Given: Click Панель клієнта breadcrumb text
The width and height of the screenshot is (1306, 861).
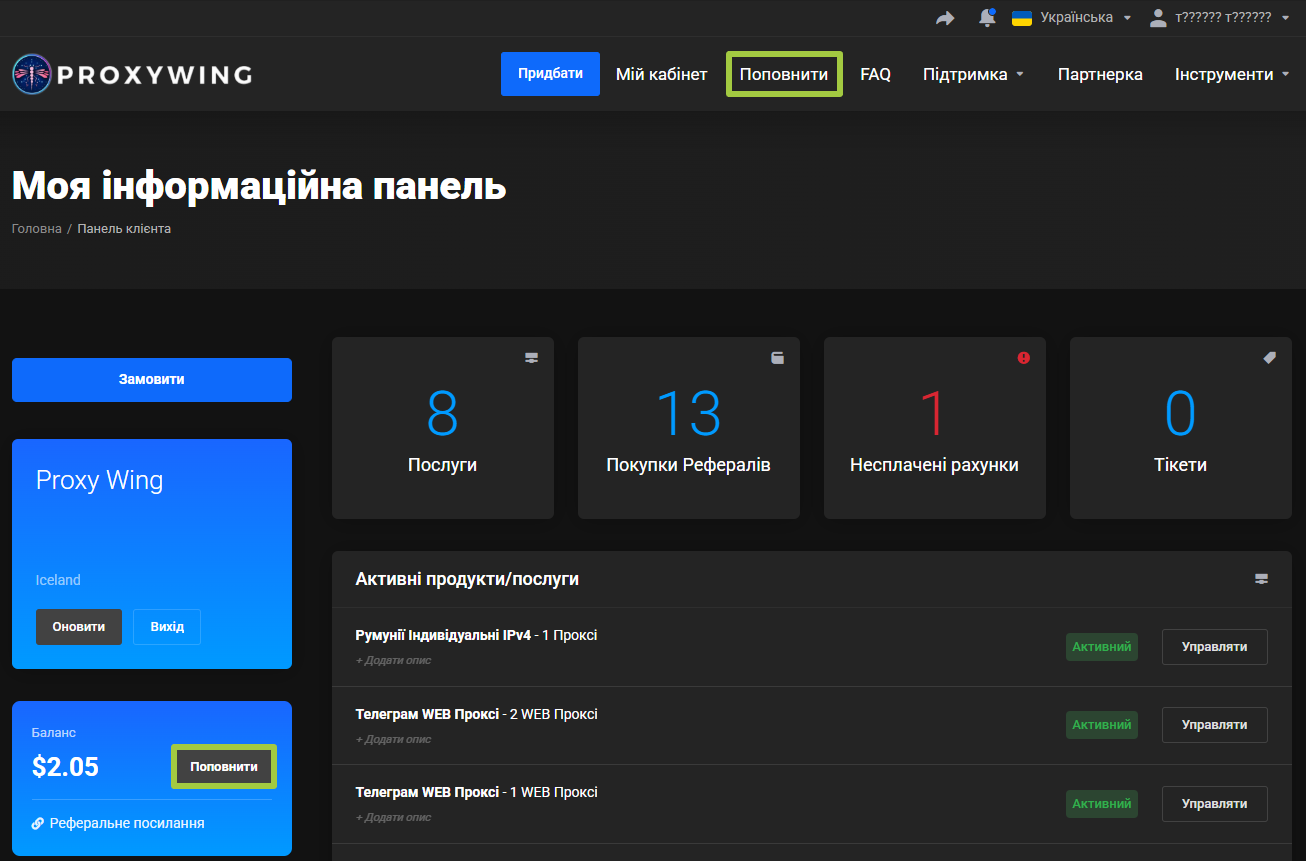Looking at the screenshot, I should [x=124, y=229].
